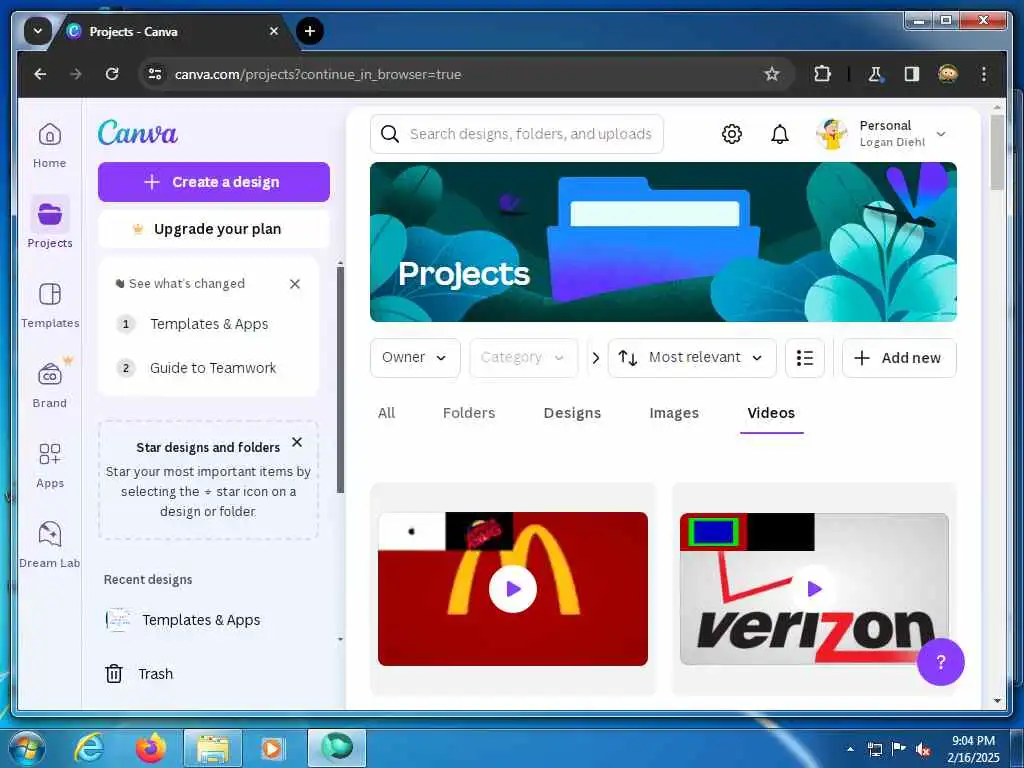Show hidden system tray icons
The width and height of the screenshot is (1024, 768).
click(x=850, y=748)
